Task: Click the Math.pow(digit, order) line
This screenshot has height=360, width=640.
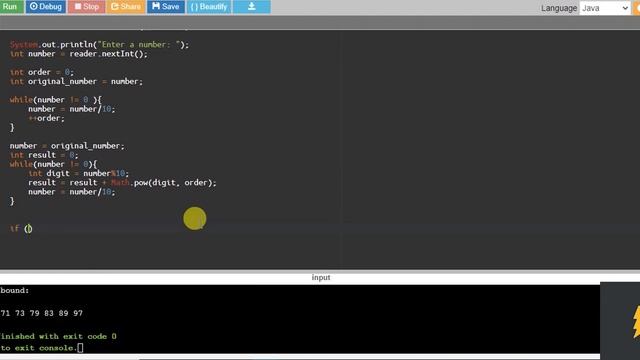Action: [x=122, y=182]
